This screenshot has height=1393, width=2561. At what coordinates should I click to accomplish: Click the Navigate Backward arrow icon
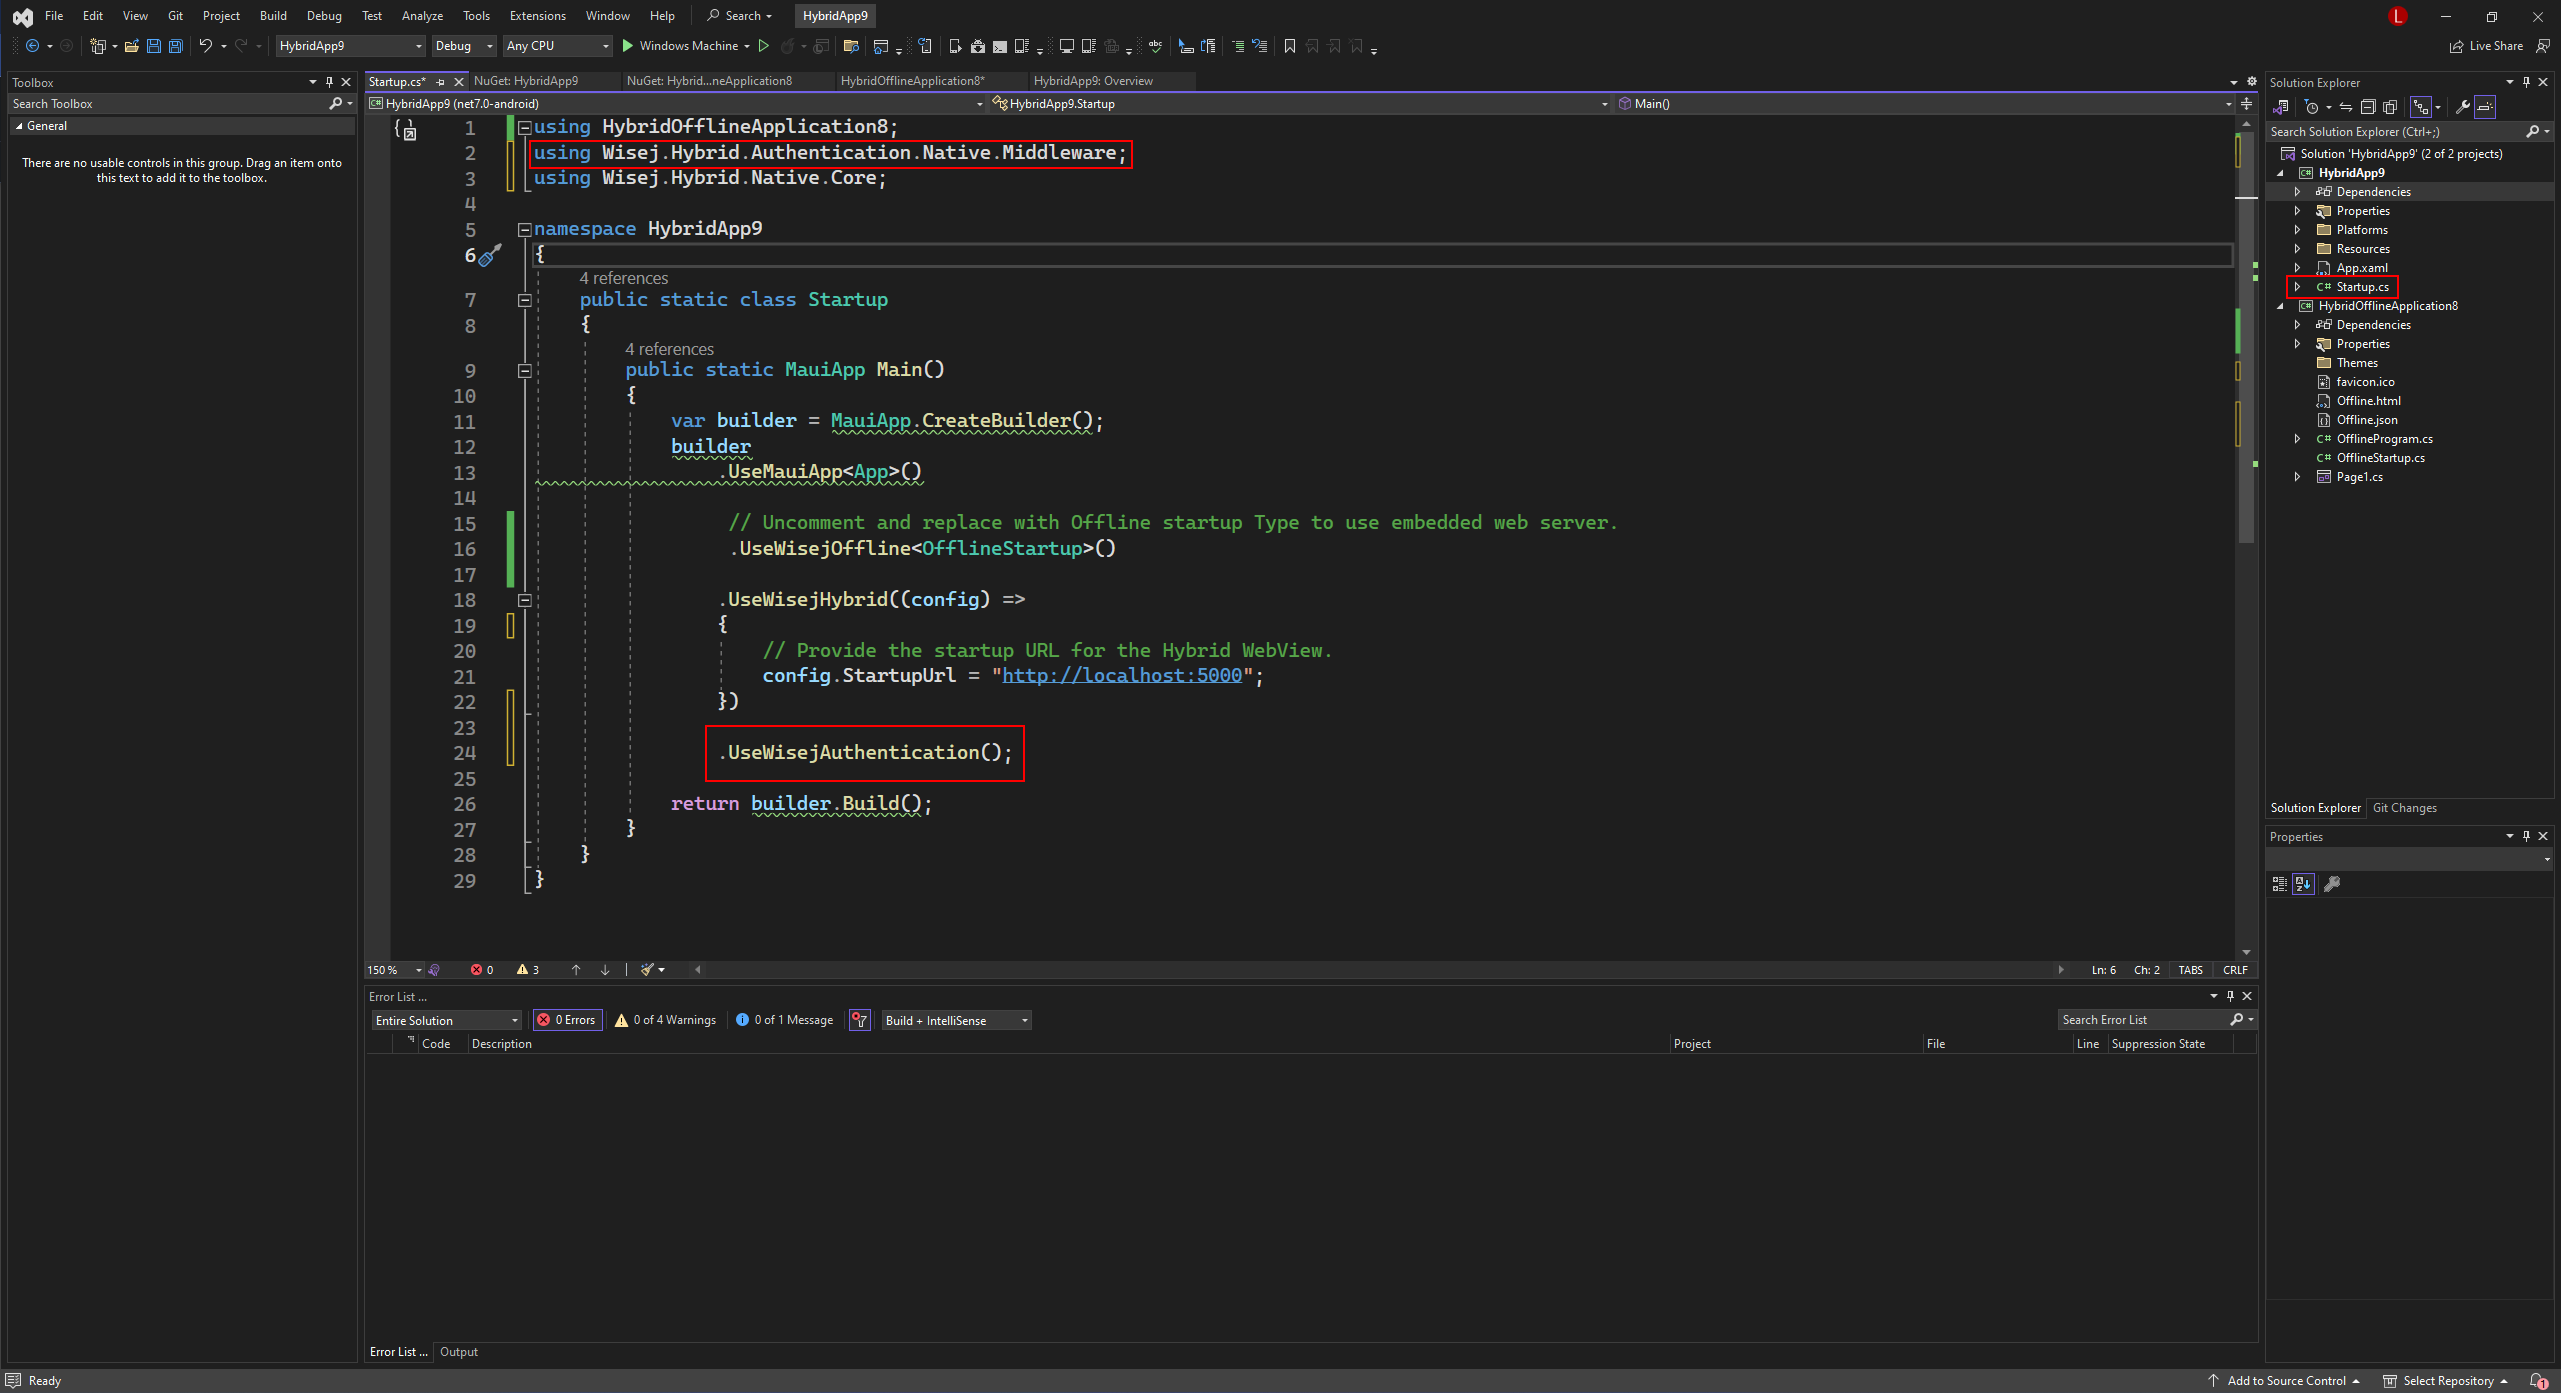(32, 46)
